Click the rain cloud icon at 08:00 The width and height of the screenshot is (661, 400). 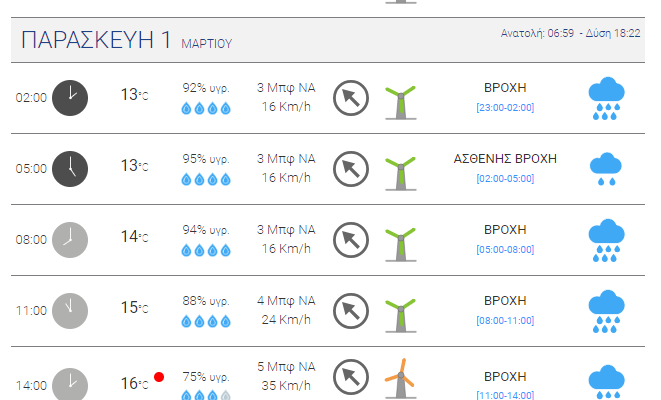click(x=606, y=240)
